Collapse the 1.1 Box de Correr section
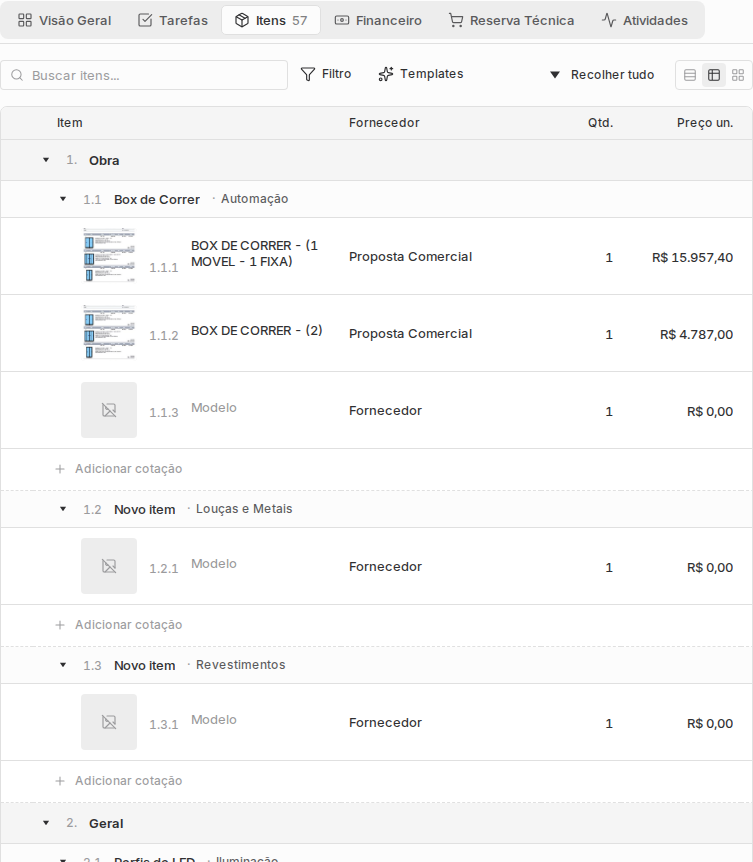Image resolution: width=753 pixels, height=862 pixels. 63,199
